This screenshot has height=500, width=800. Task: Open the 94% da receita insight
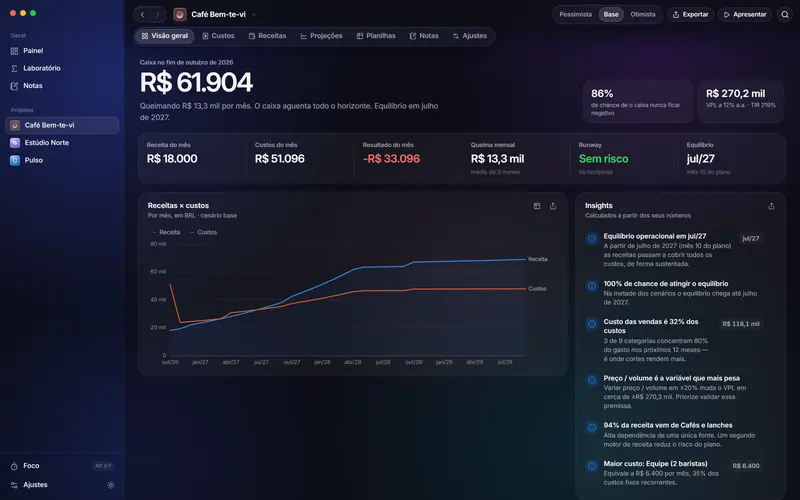tap(673, 434)
